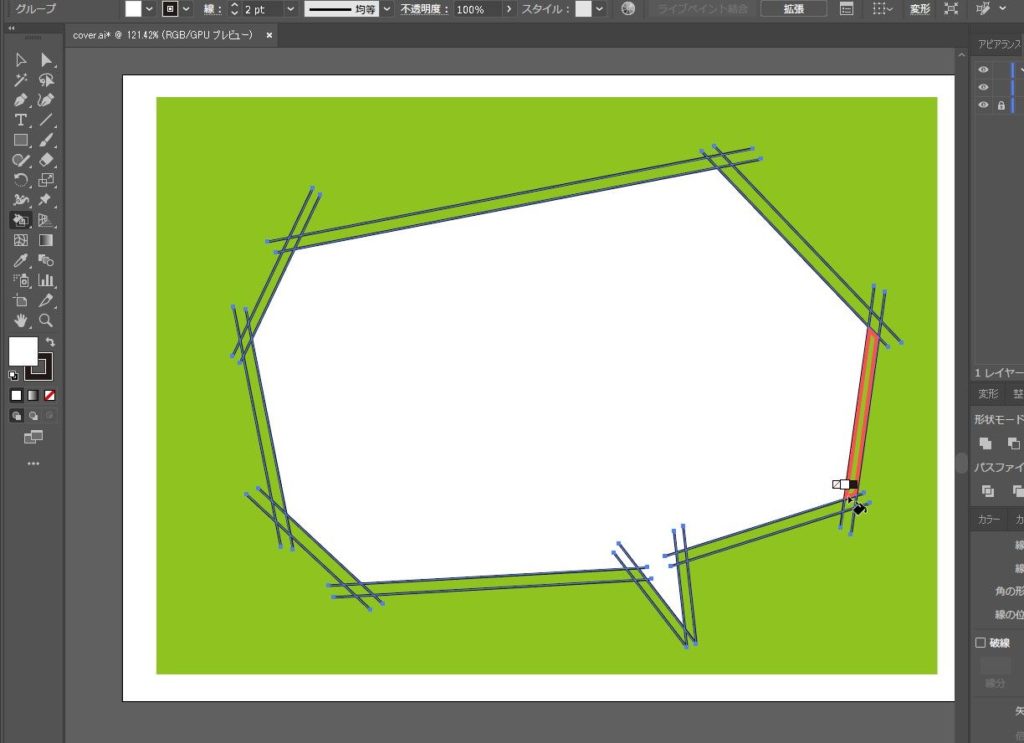Activate the Eyedropper tool
The width and height of the screenshot is (1024, 743).
click(x=20, y=260)
